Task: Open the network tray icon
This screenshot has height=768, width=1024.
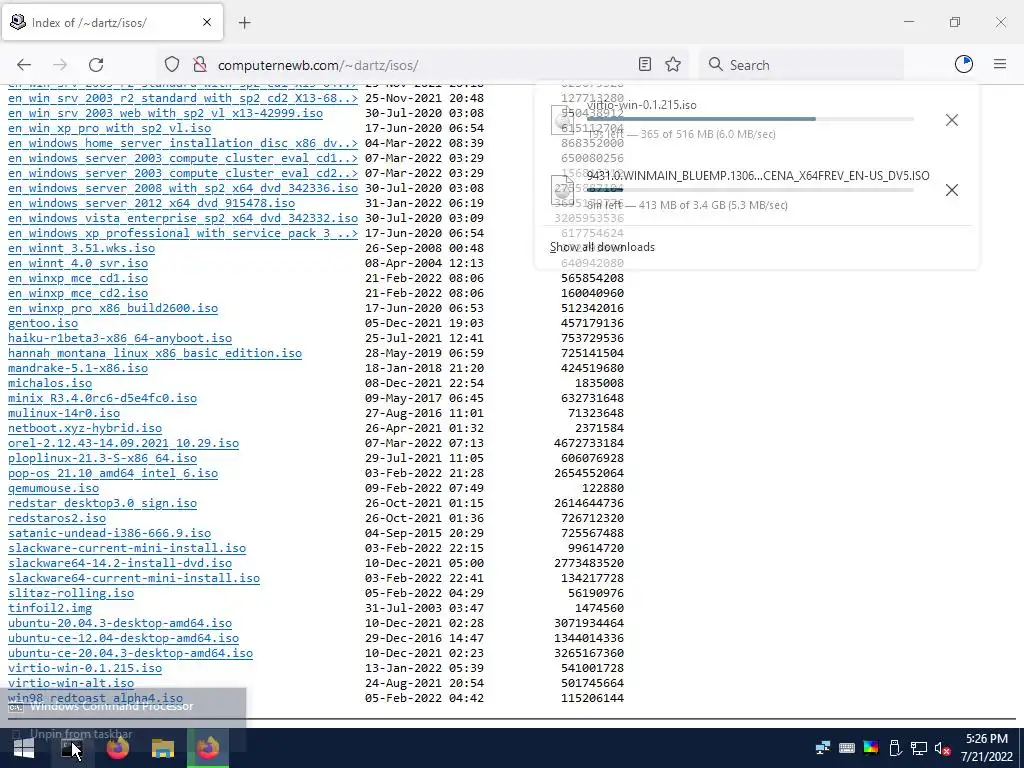Action: pyautogui.click(x=919, y=748)
